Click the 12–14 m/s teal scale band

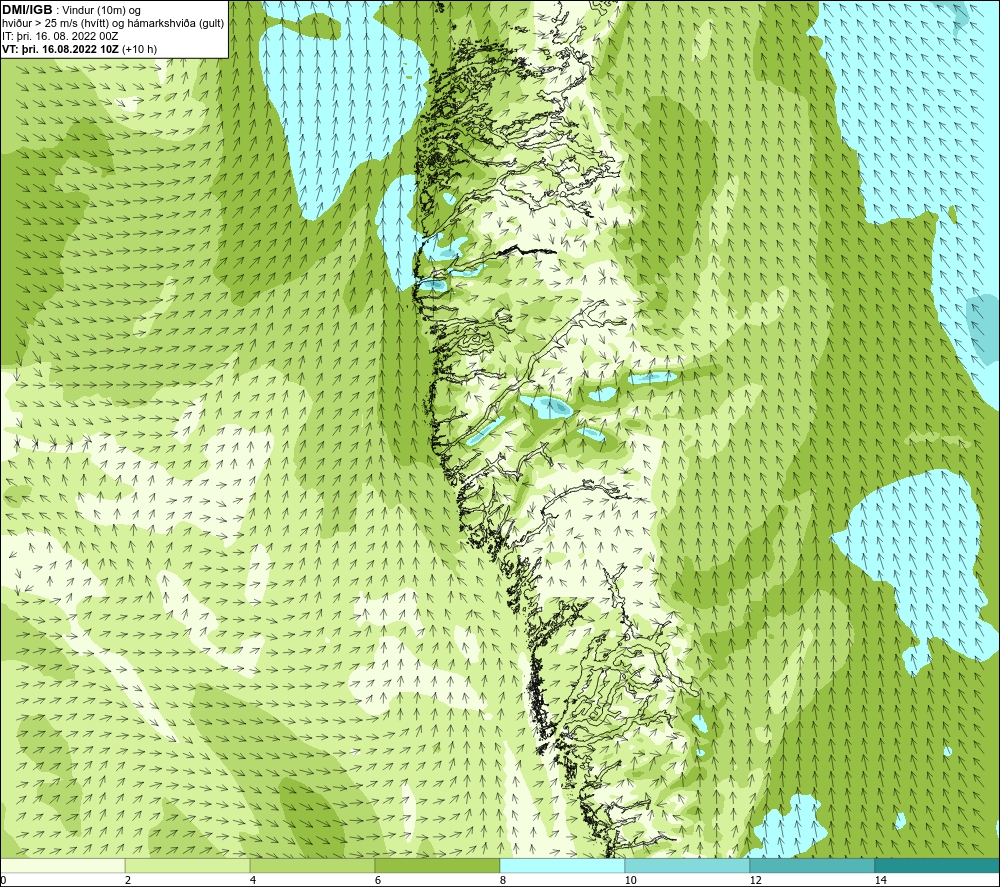(812, 865)
